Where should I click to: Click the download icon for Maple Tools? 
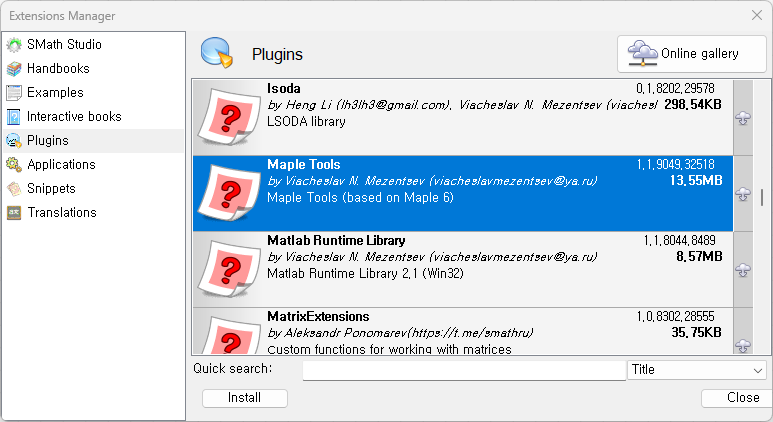click(743, 194)
